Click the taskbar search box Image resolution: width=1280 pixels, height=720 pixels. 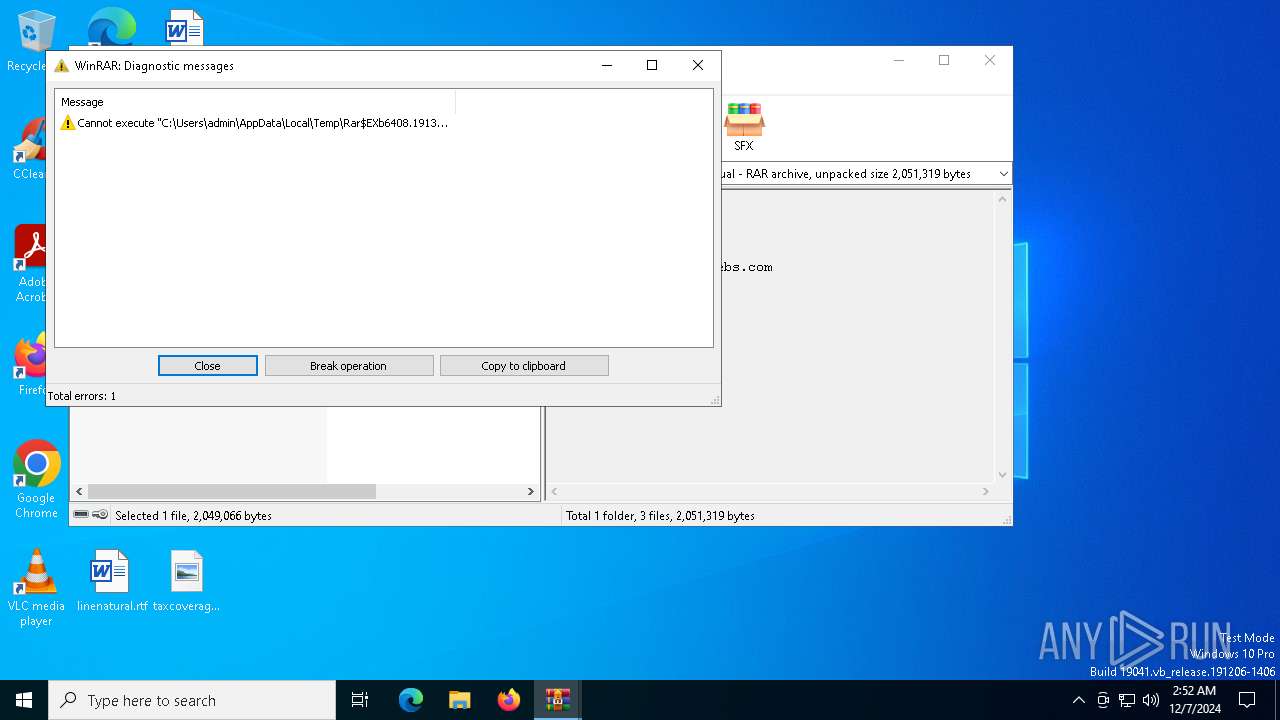tap(192, 700)
